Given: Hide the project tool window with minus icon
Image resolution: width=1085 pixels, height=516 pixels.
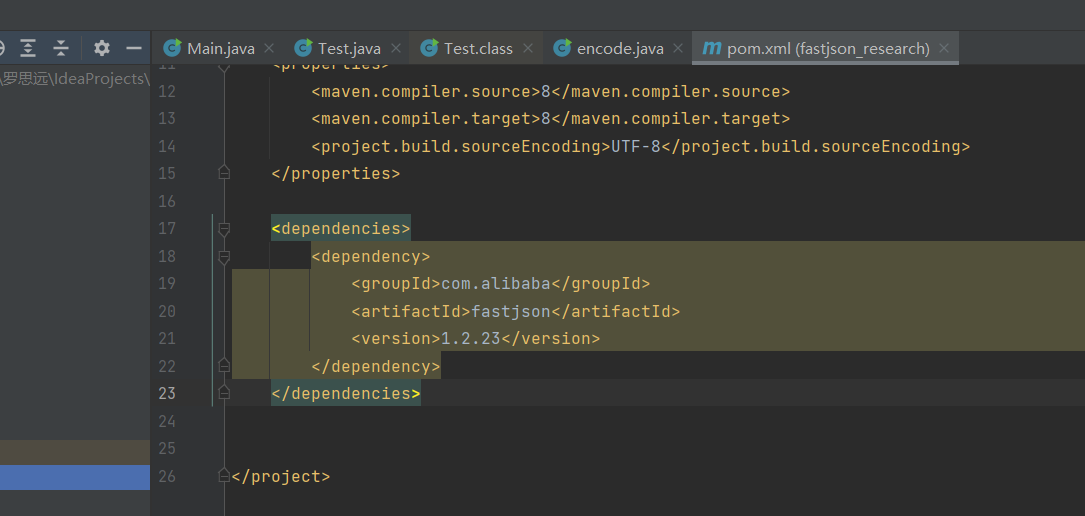Looking at the screenshot, I should (133, 48).
